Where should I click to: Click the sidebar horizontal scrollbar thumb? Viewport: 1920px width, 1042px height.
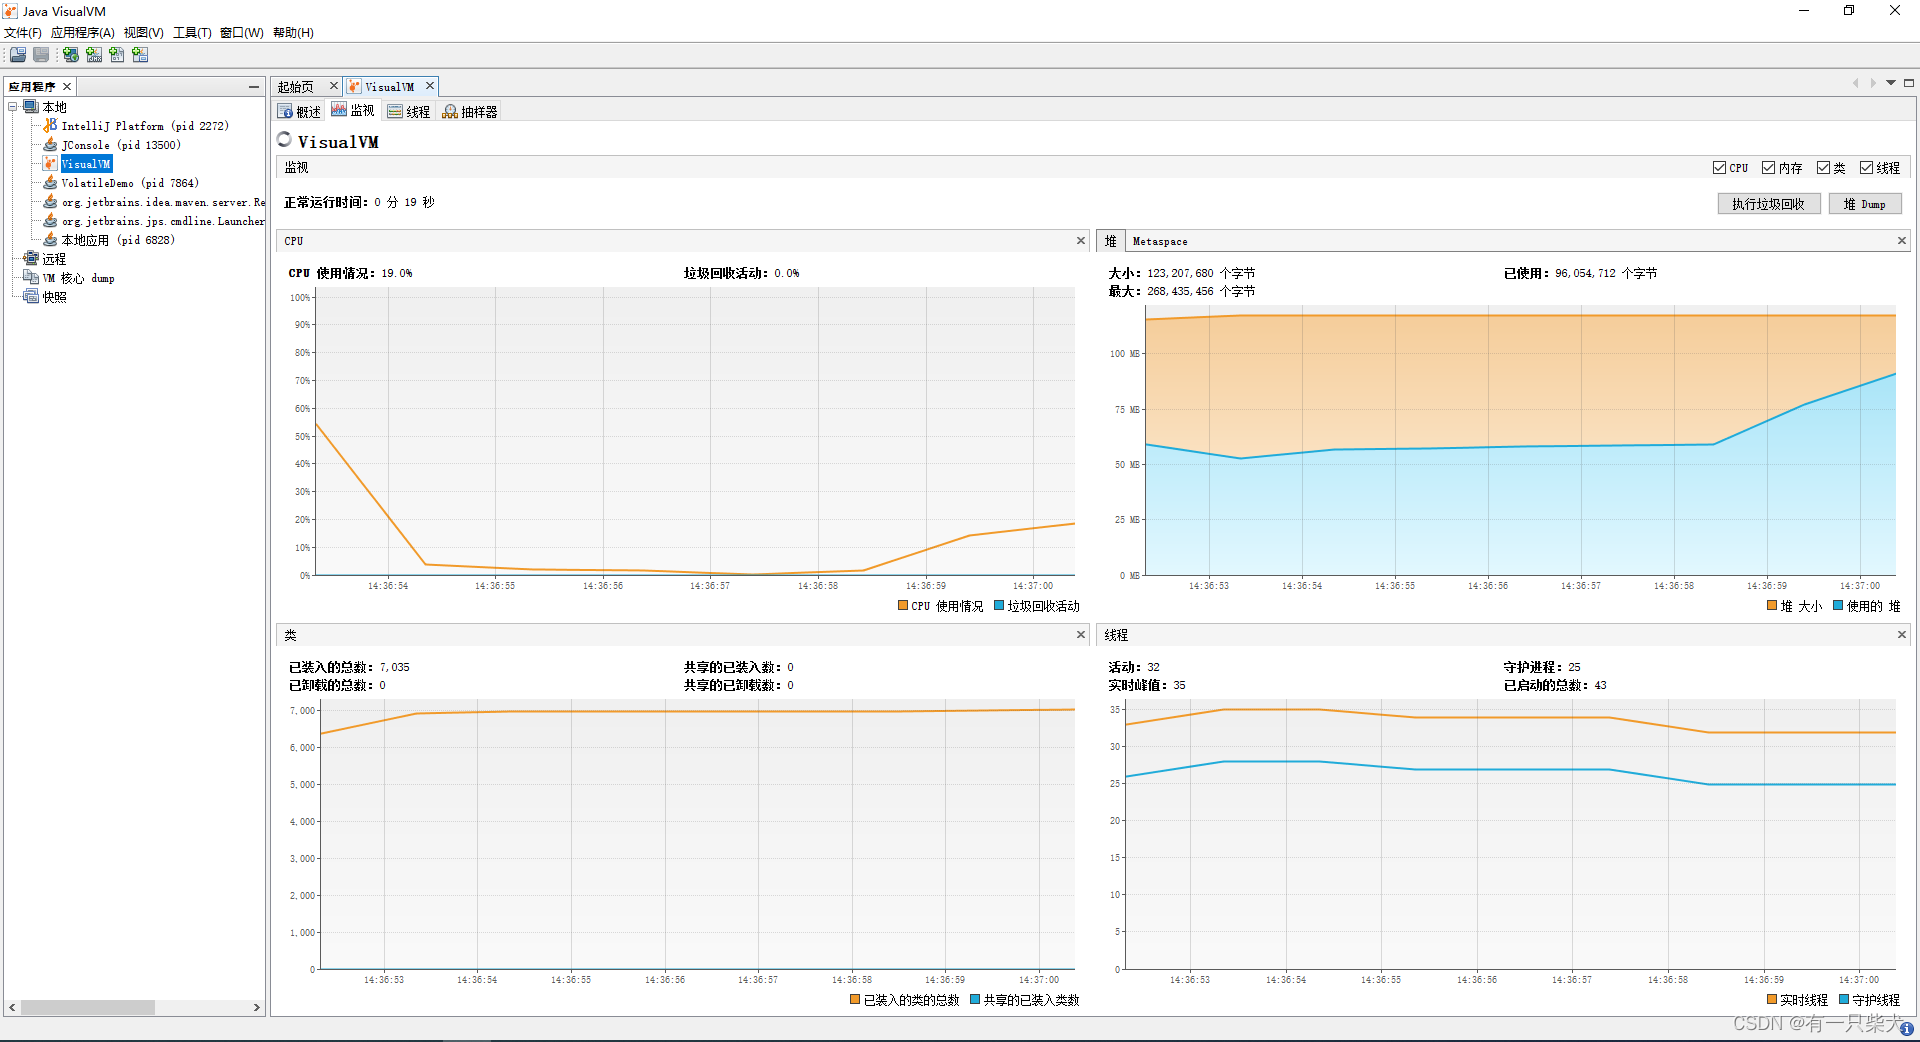(x=88, y=1008)
